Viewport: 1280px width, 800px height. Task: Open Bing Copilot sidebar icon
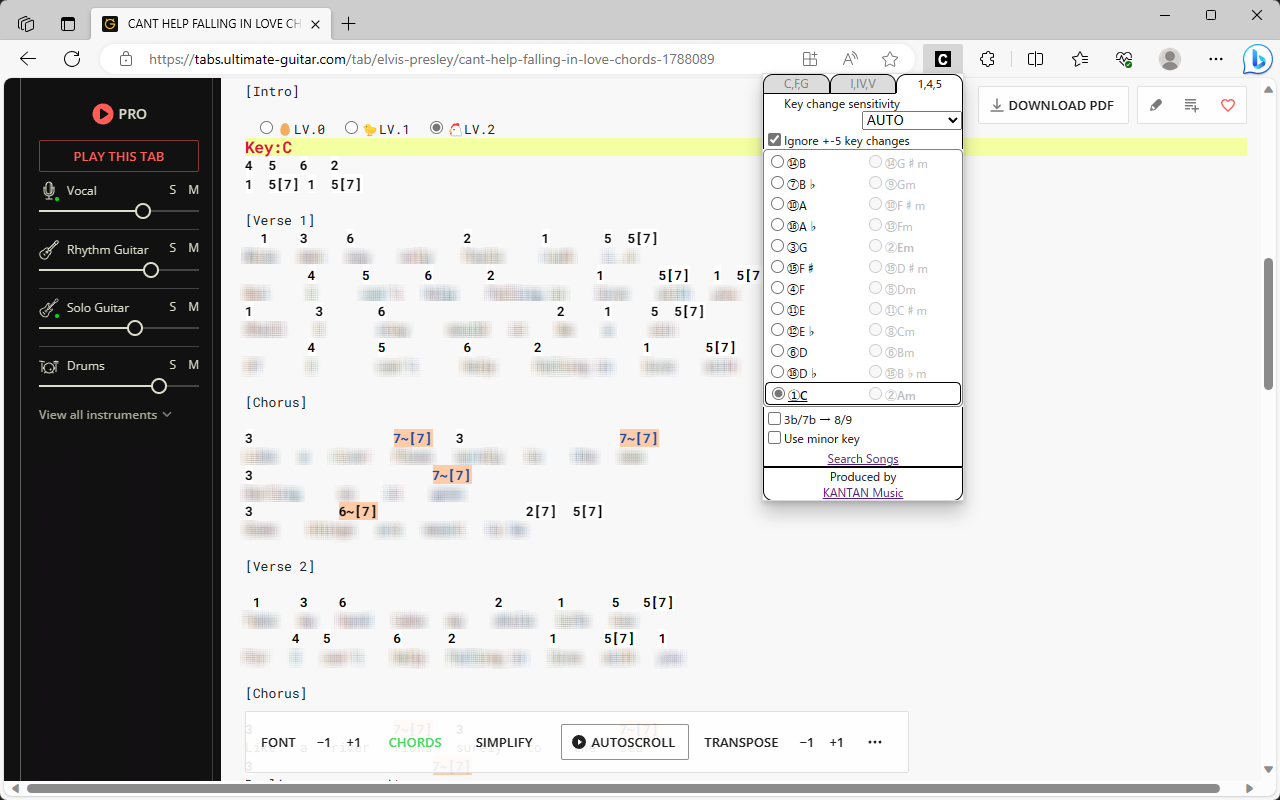click(1257, 59)
